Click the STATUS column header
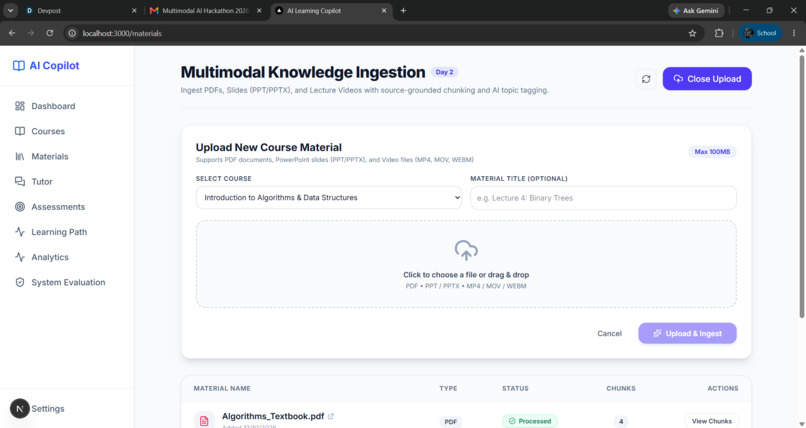Screen dimensions: 806x428 (x=515, y=388)
